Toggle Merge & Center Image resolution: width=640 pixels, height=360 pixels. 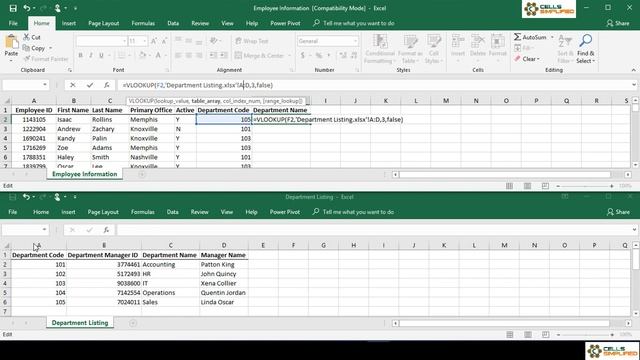tap(260, 55)
